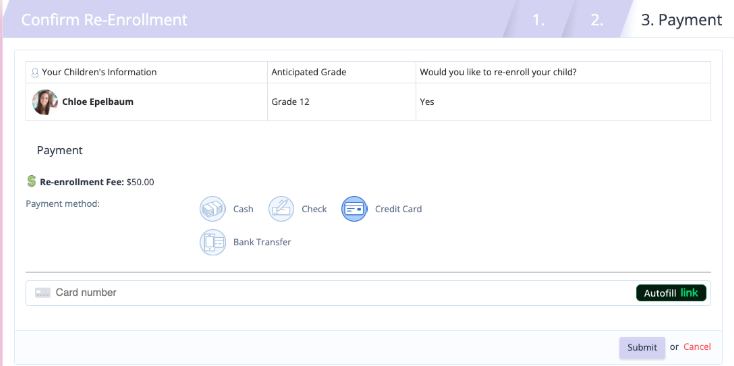Click the Submit button
The height and width of the screenshot is (366, 734).
[x=642, y=348]
